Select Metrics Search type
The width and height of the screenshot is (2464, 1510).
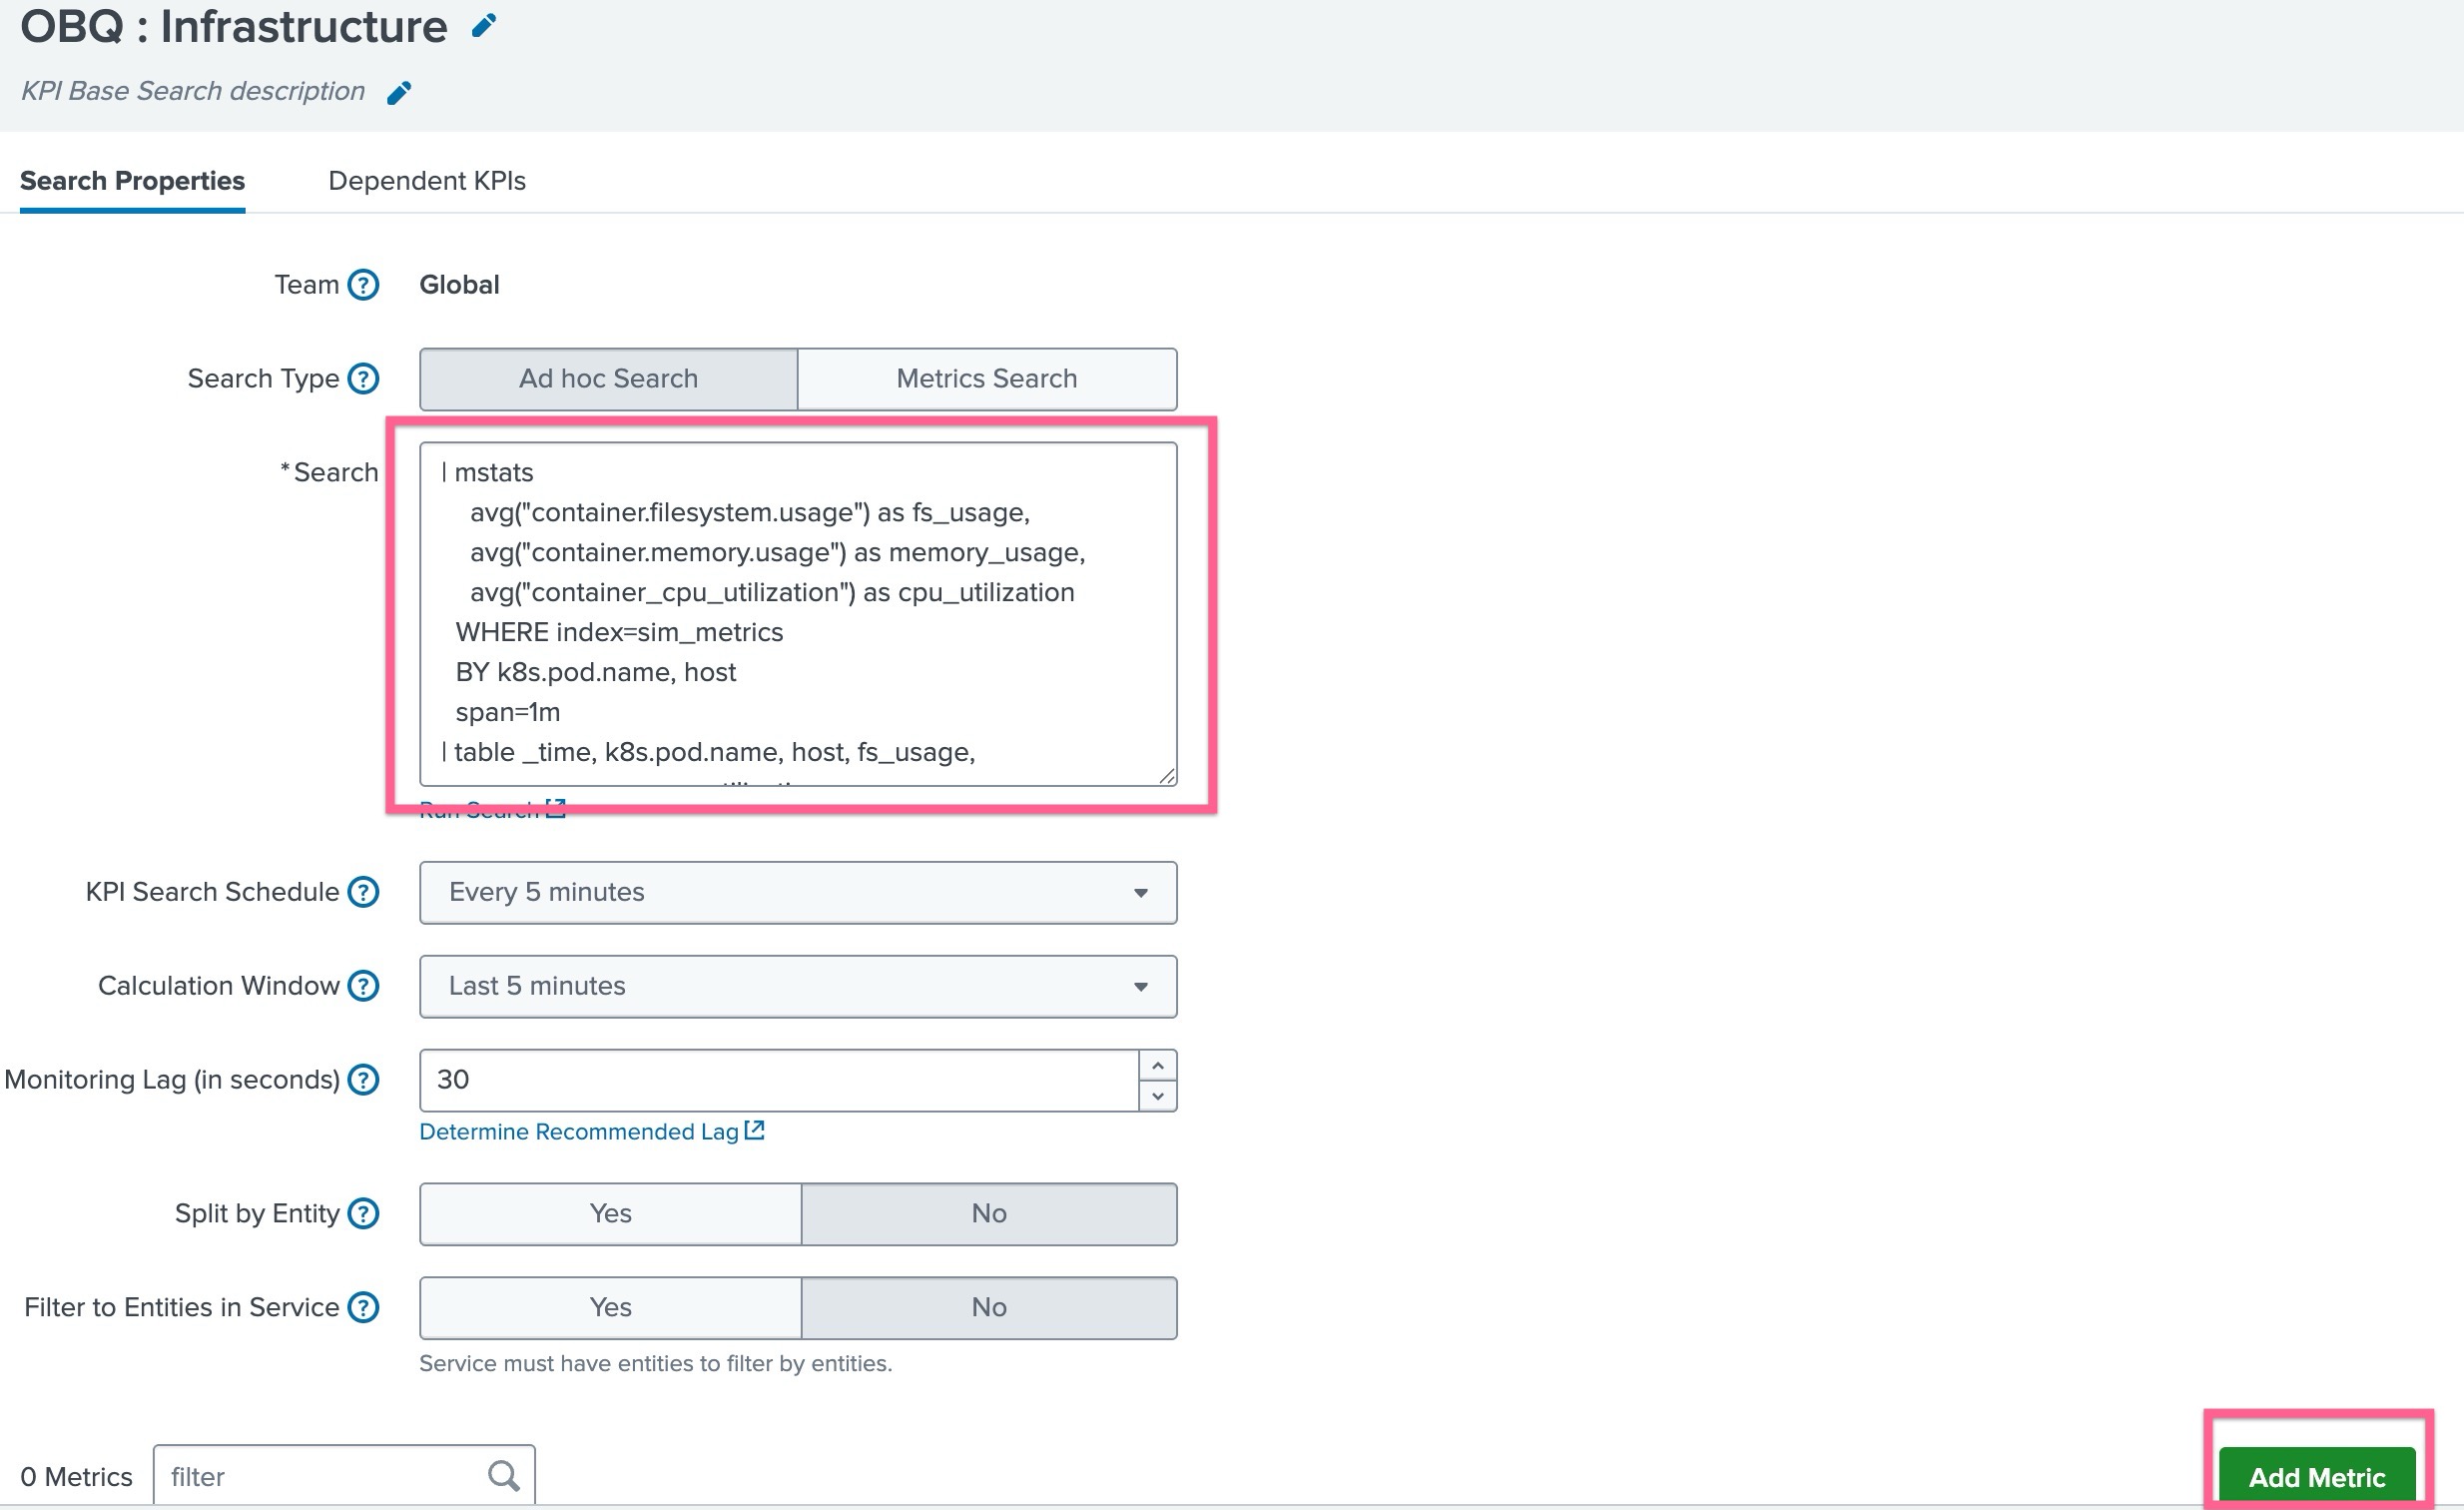coord(987,379)
